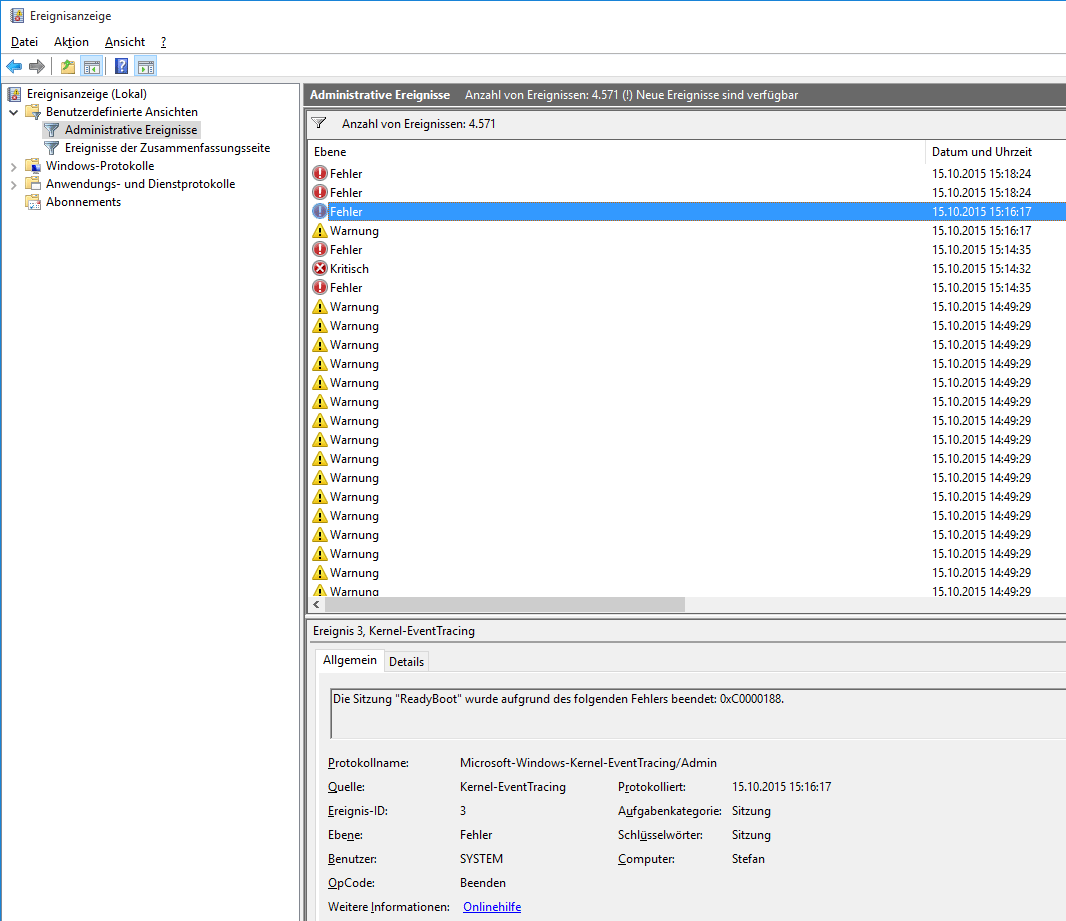Toggle the action pane toolbar icon
The height and width of the screenshot is (921, 1066).
click(x=145, y=67)
